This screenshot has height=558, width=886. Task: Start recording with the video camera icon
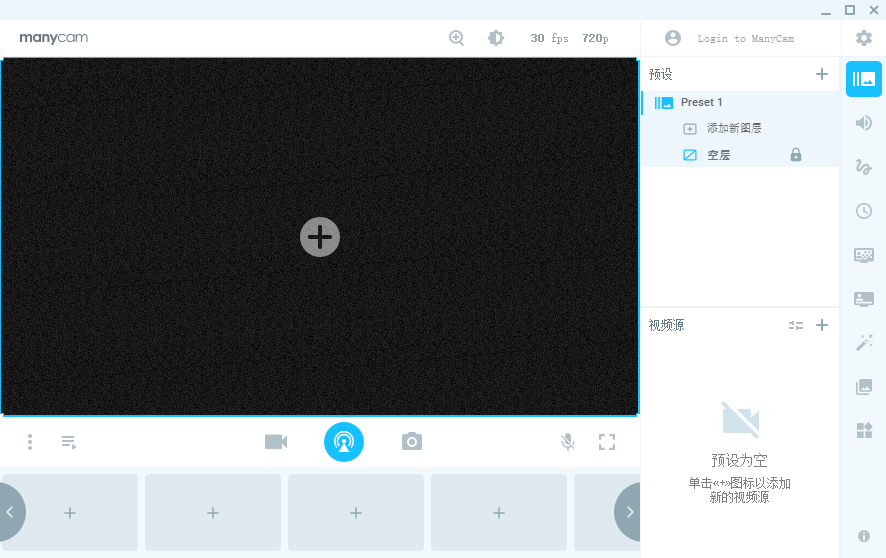pyautogui.click(x=276, y=442)
